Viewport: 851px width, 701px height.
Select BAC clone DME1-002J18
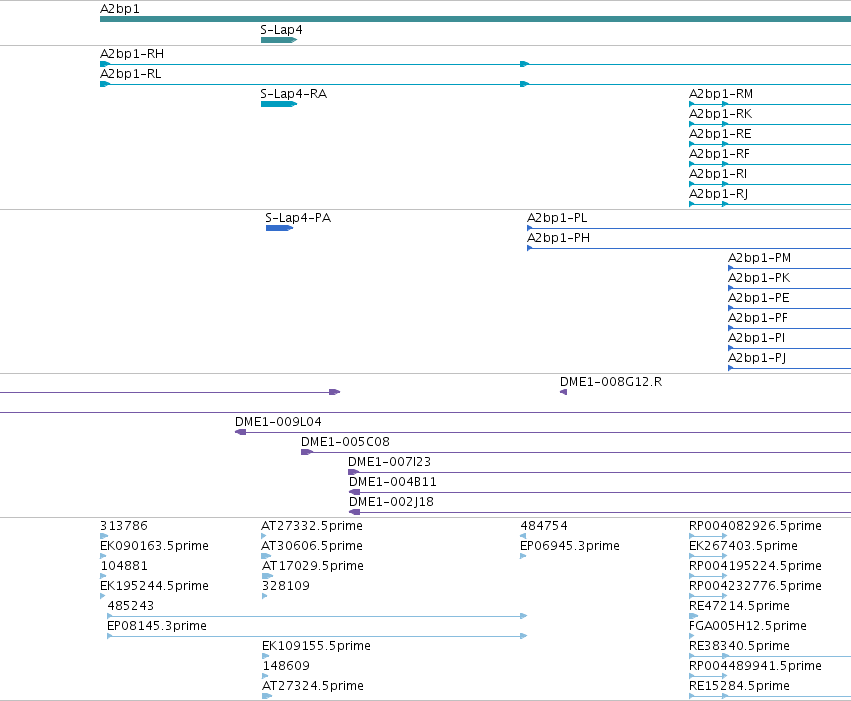click(x=391, y=502)
